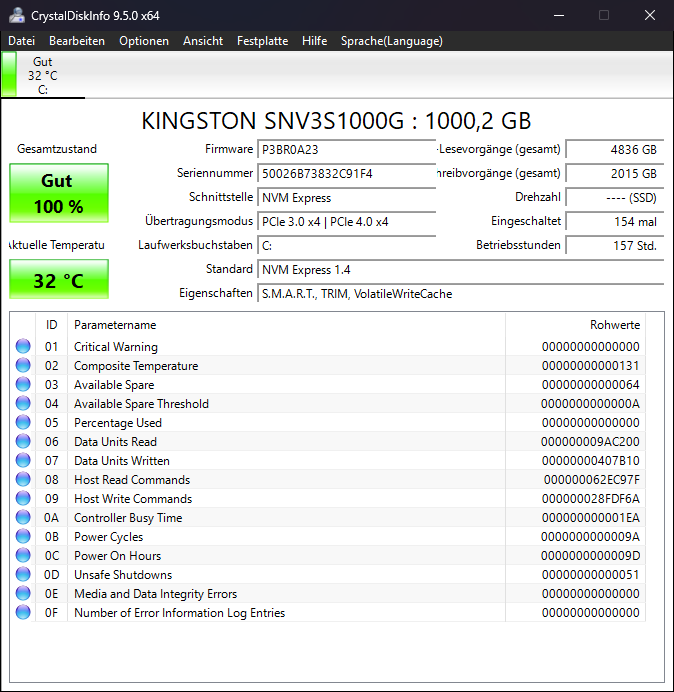The image size is (674, 692).
Task: Click the Schnittstelle field NVM Express
Action: point(346,198)
